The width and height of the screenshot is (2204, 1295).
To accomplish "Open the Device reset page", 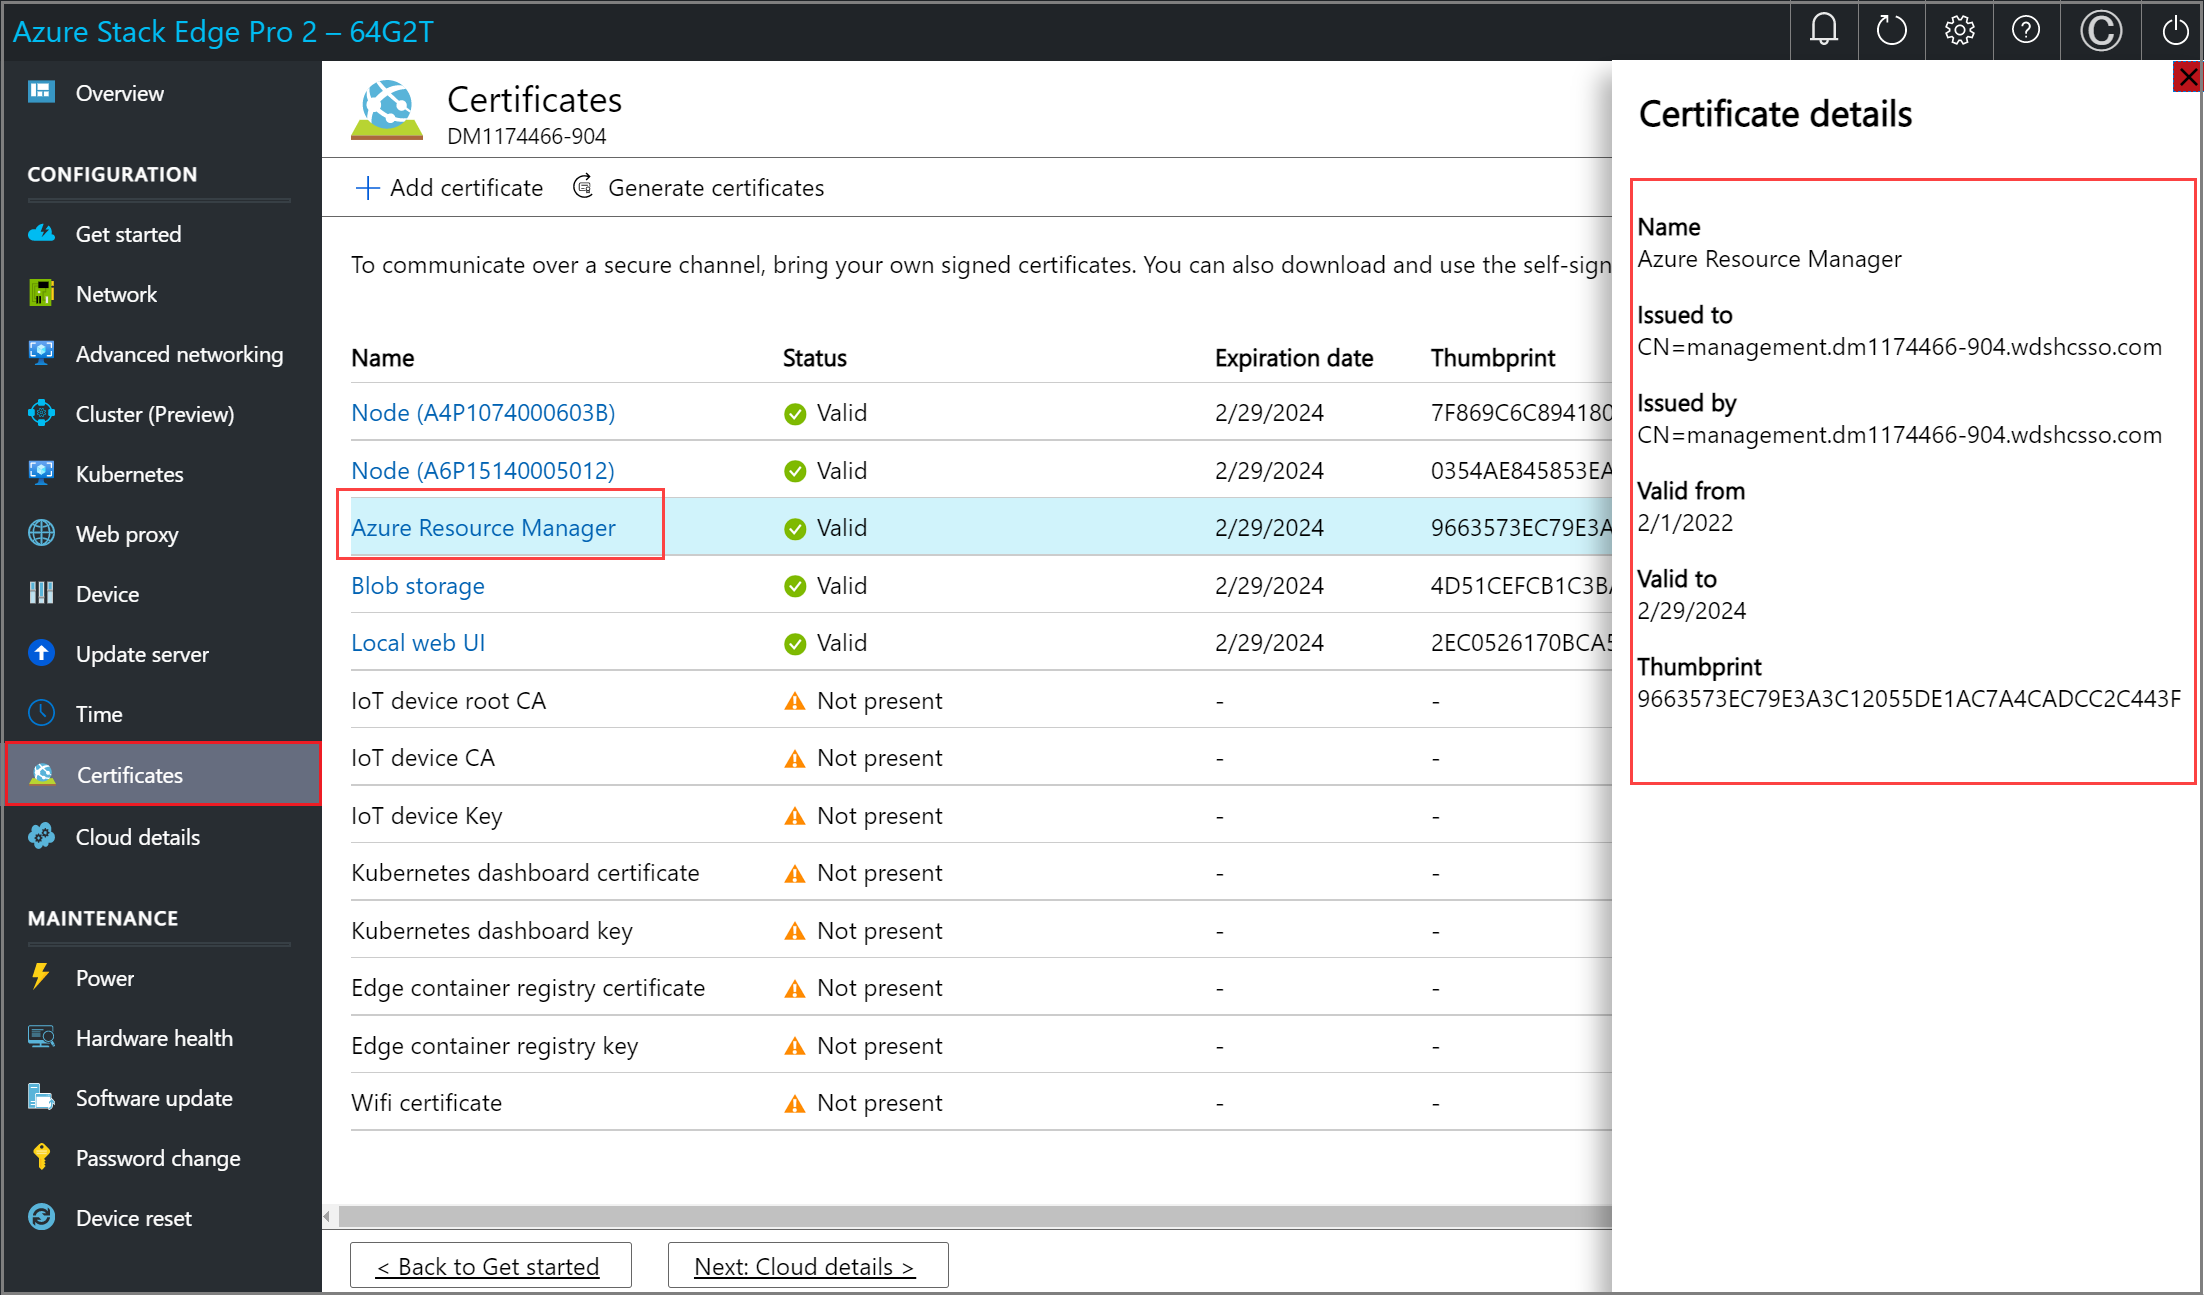I will tap(133, 1218).
